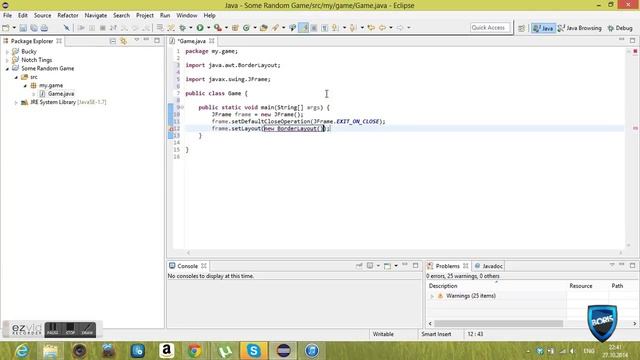The image size is (640, 360).
Task: Switch to the Javadoc tab
Action: (489, 266)
